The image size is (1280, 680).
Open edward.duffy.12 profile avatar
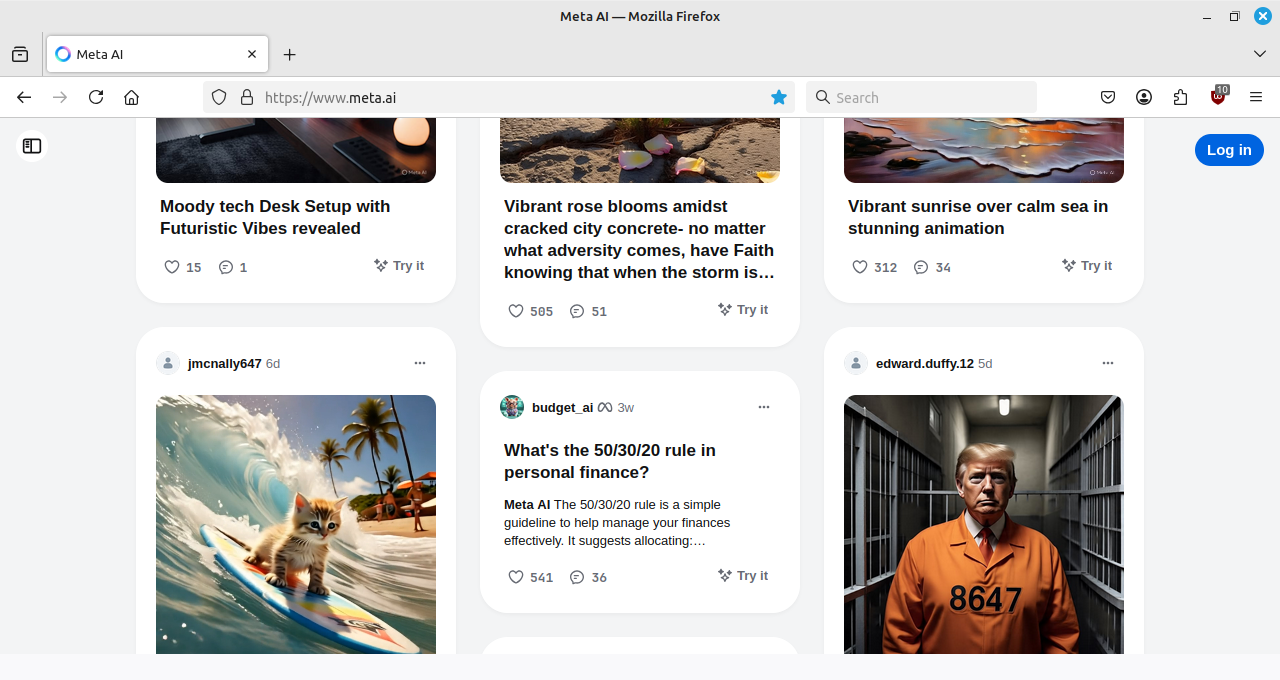tap(856, 363)
